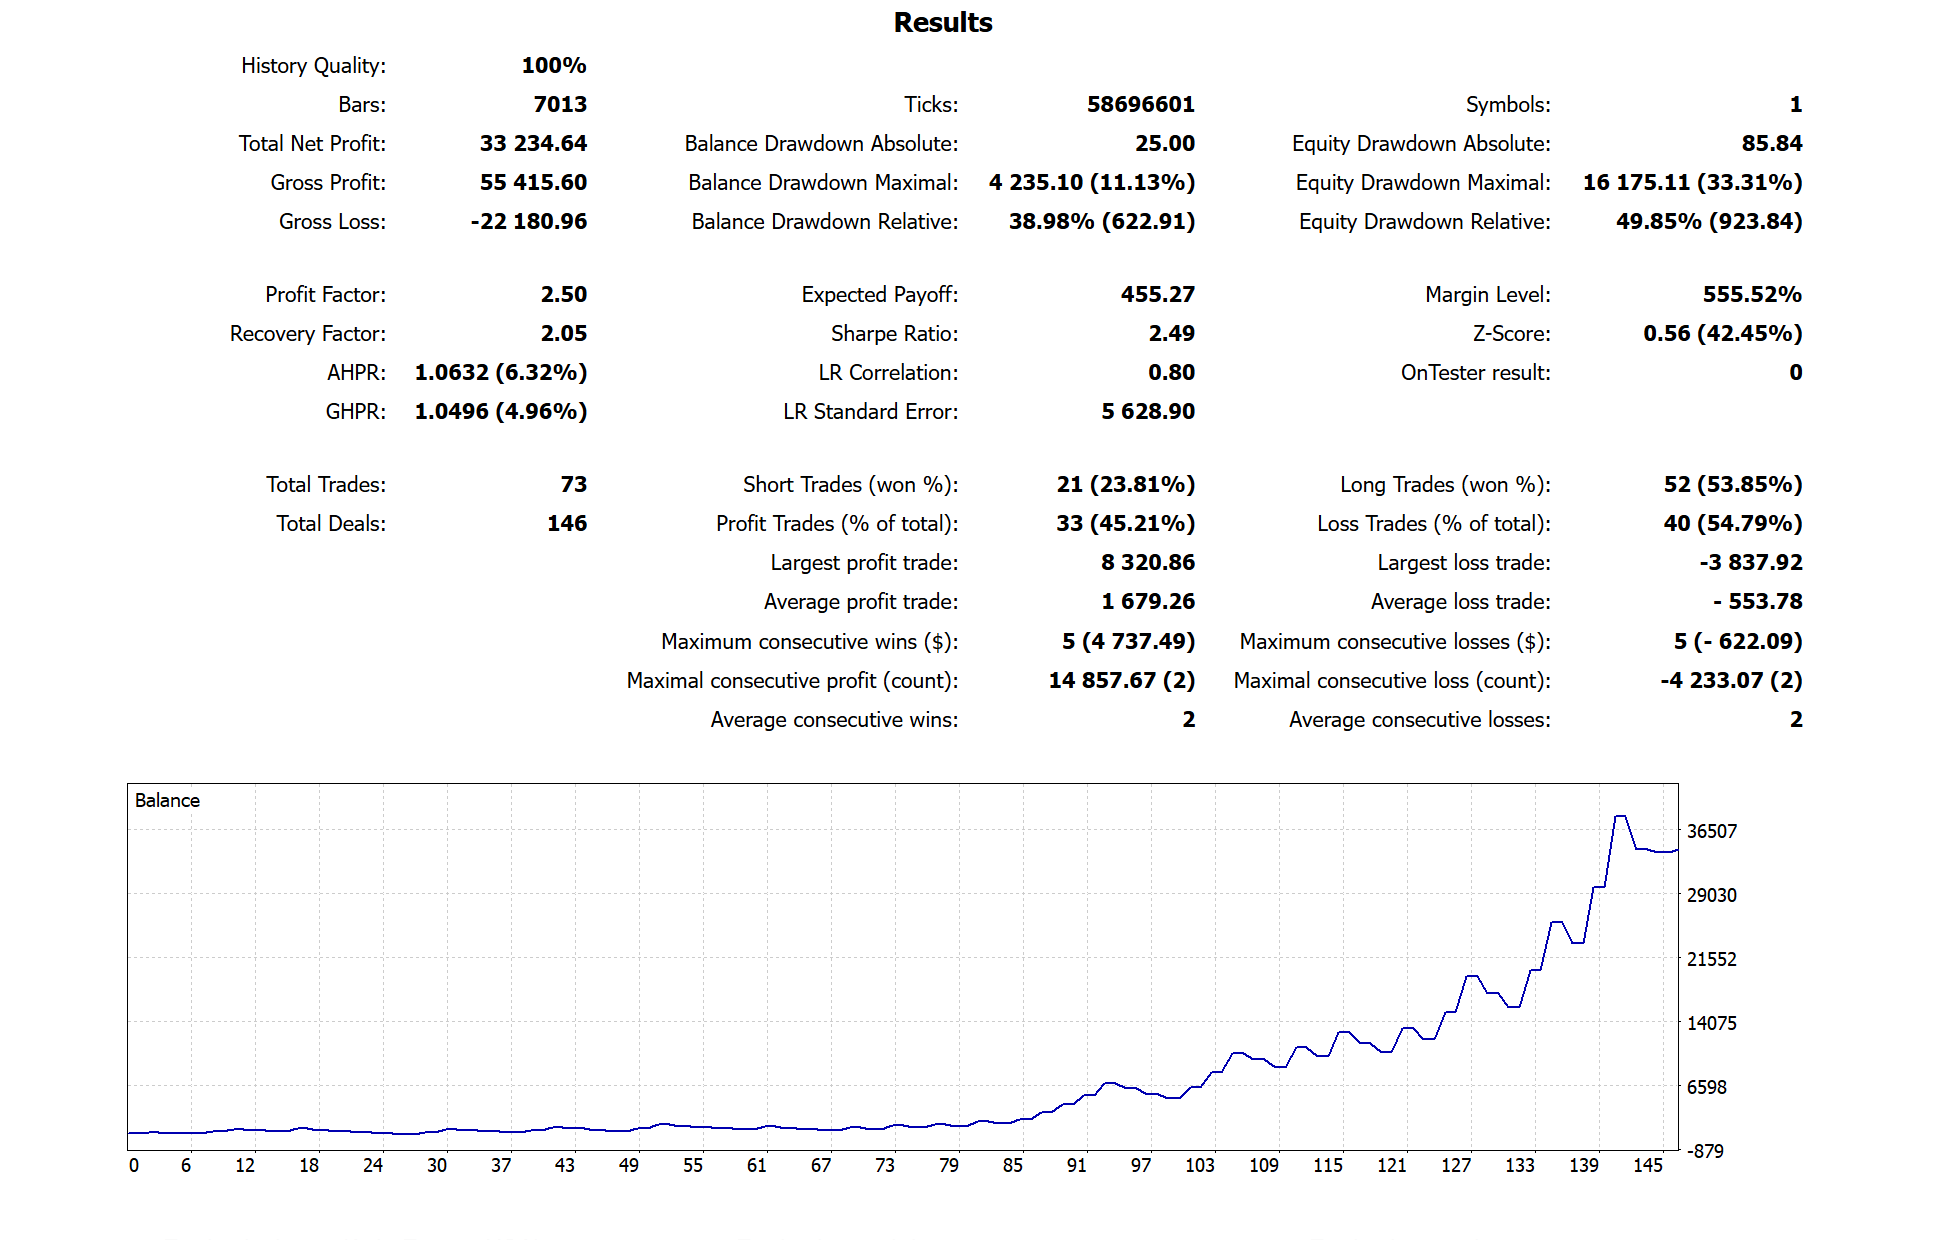Click the Results heading

tap(942, 22)
